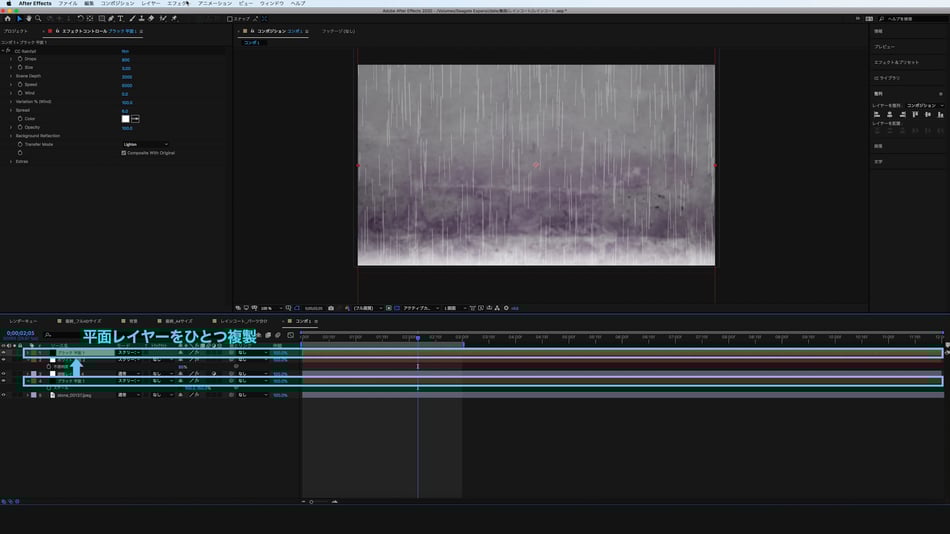The width and height of the screenshot is (950, 534).
Task: Pick the Selection arrow tool
Action: [x=18, y=18]
